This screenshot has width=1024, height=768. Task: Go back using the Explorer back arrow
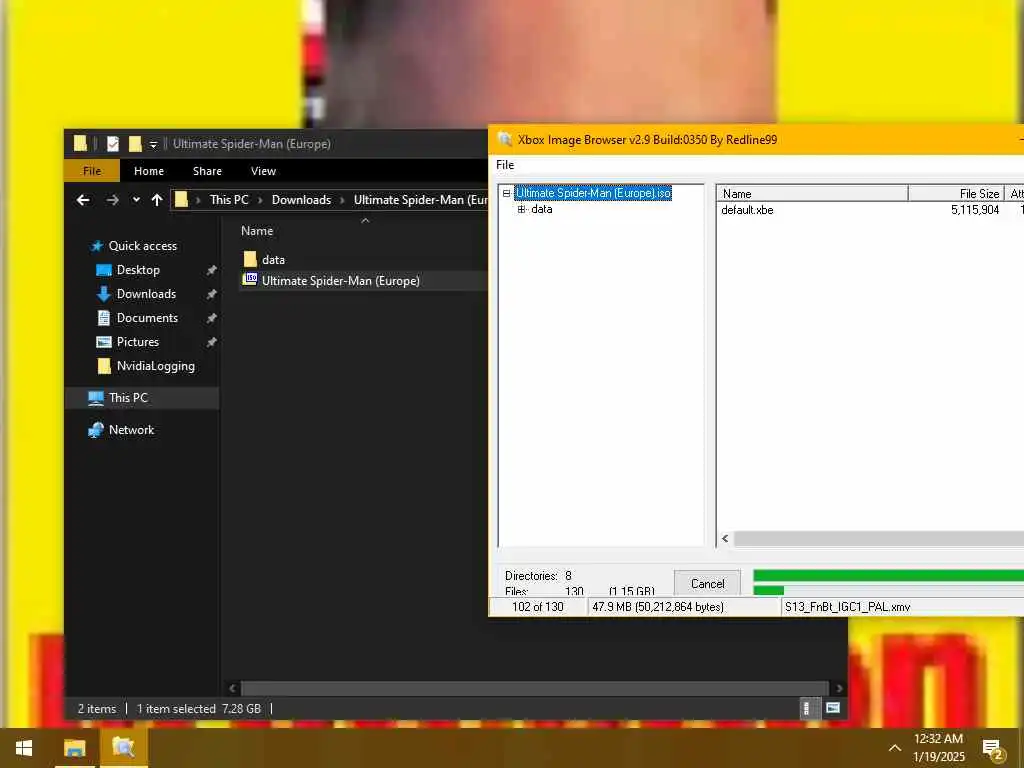coord(83,200)
